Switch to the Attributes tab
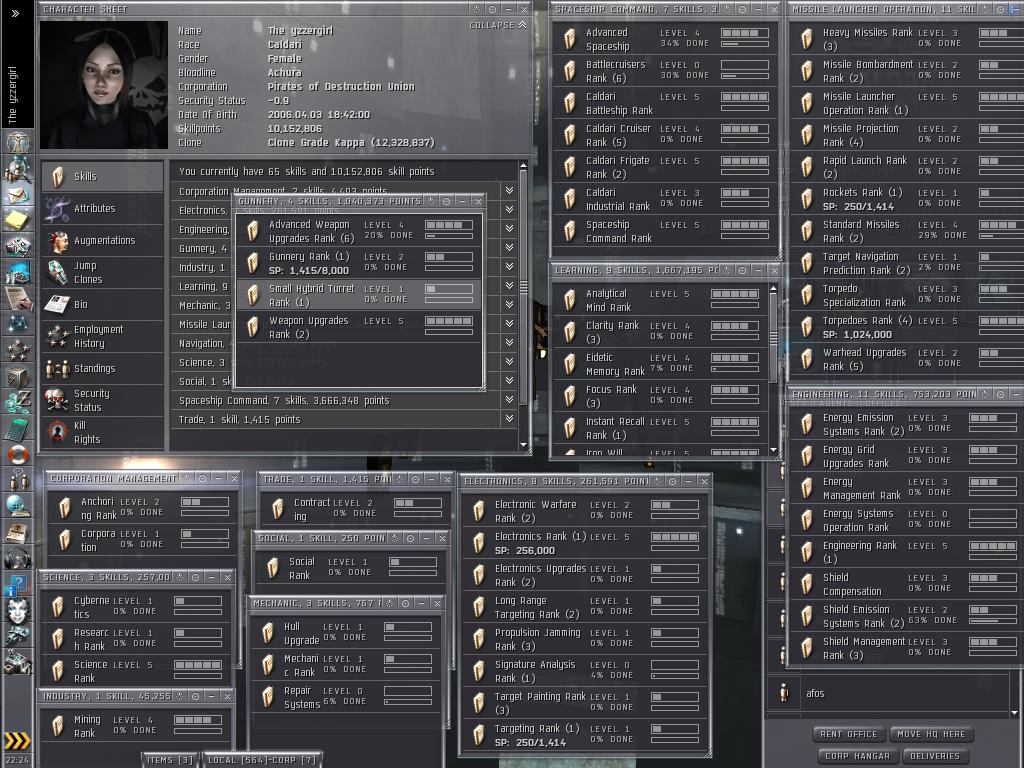Screen dimensions: 1024x768 pos(103,208)
